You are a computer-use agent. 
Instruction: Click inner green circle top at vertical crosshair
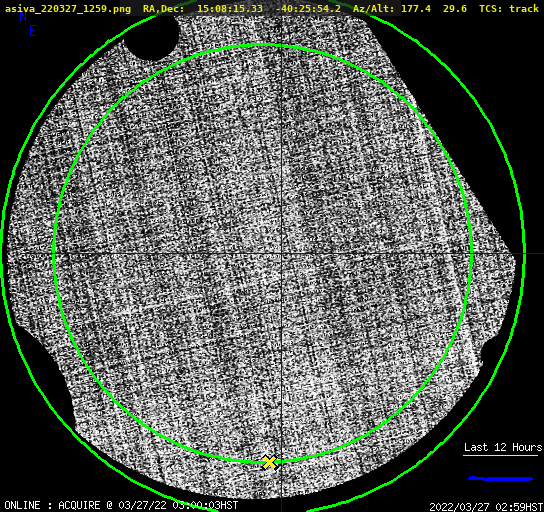coord(281,45)
